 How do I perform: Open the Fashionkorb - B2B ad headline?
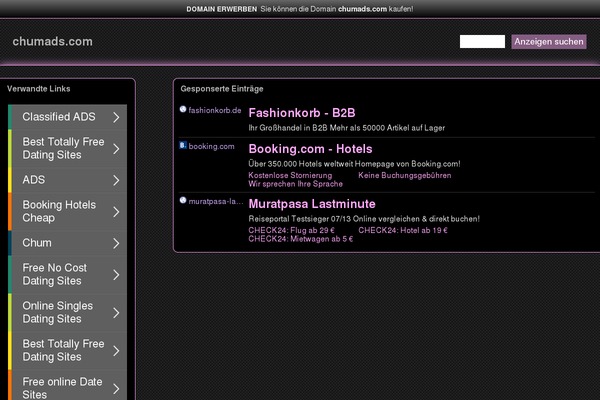point(302,113)
